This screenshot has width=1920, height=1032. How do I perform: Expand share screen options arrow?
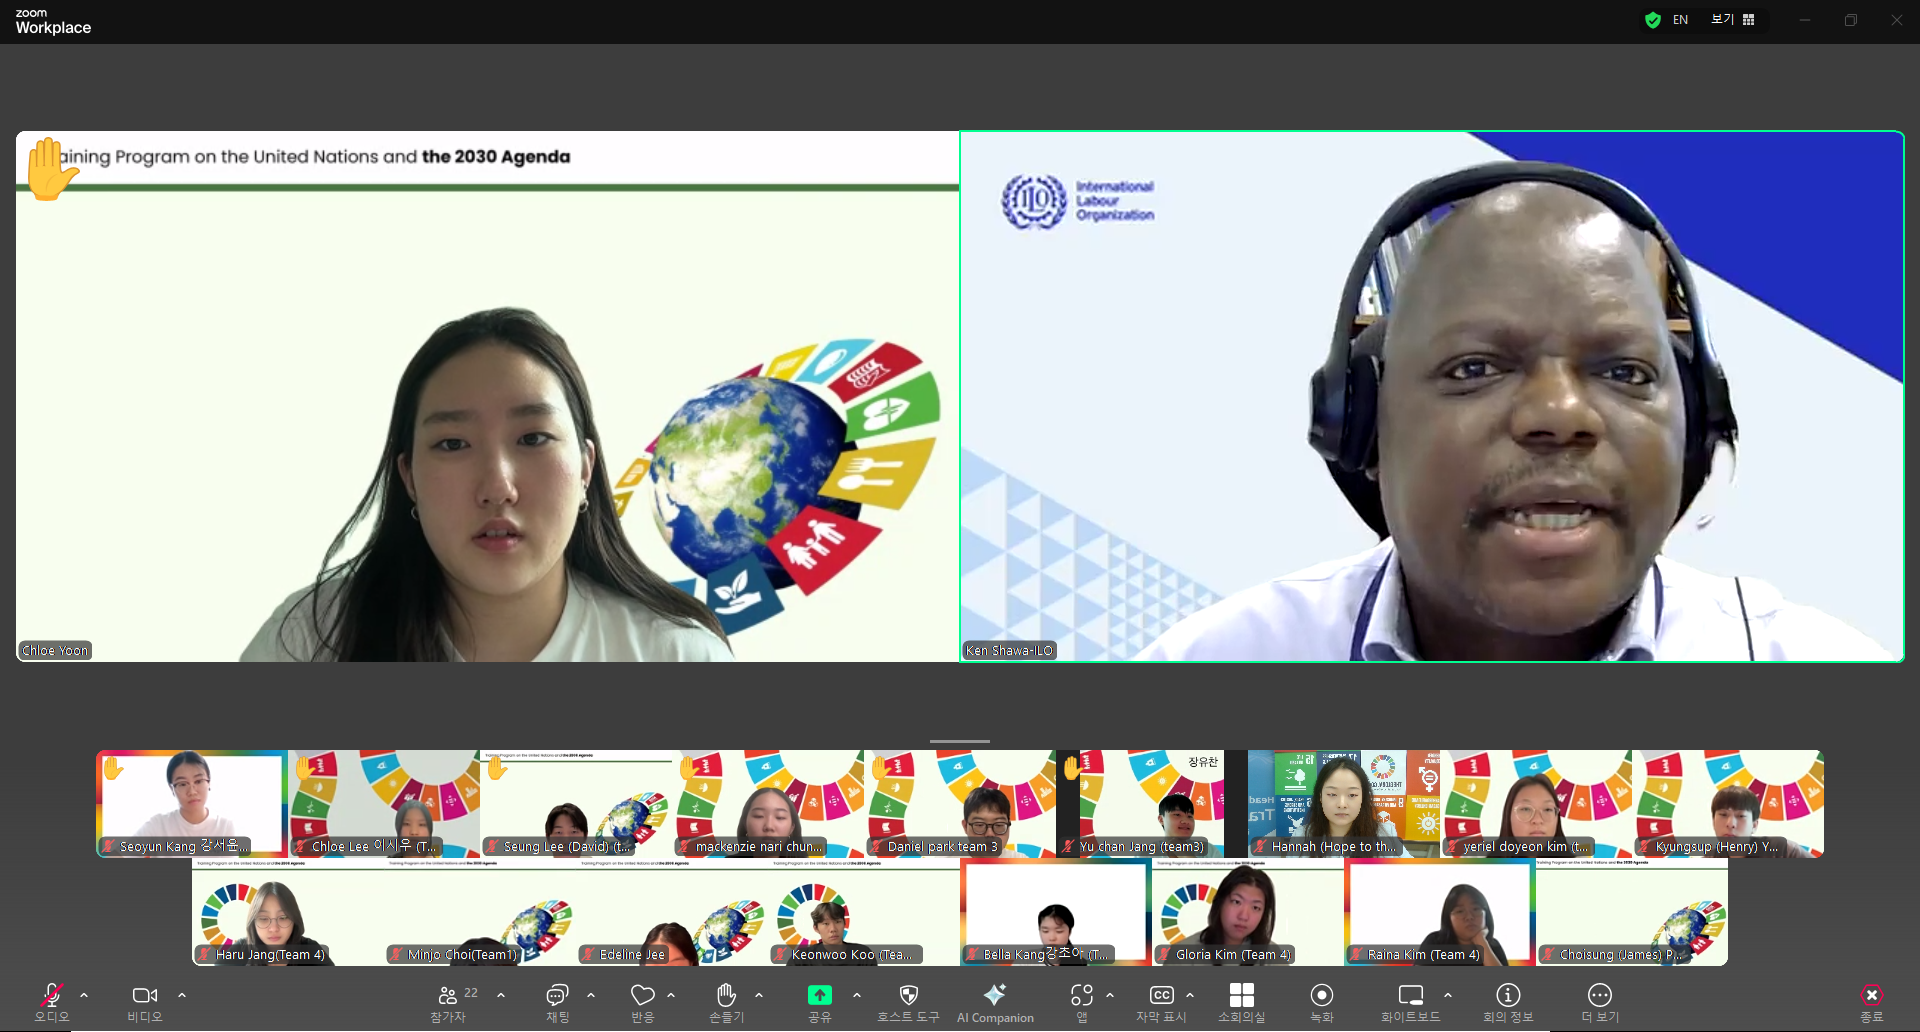click(857, 995)
